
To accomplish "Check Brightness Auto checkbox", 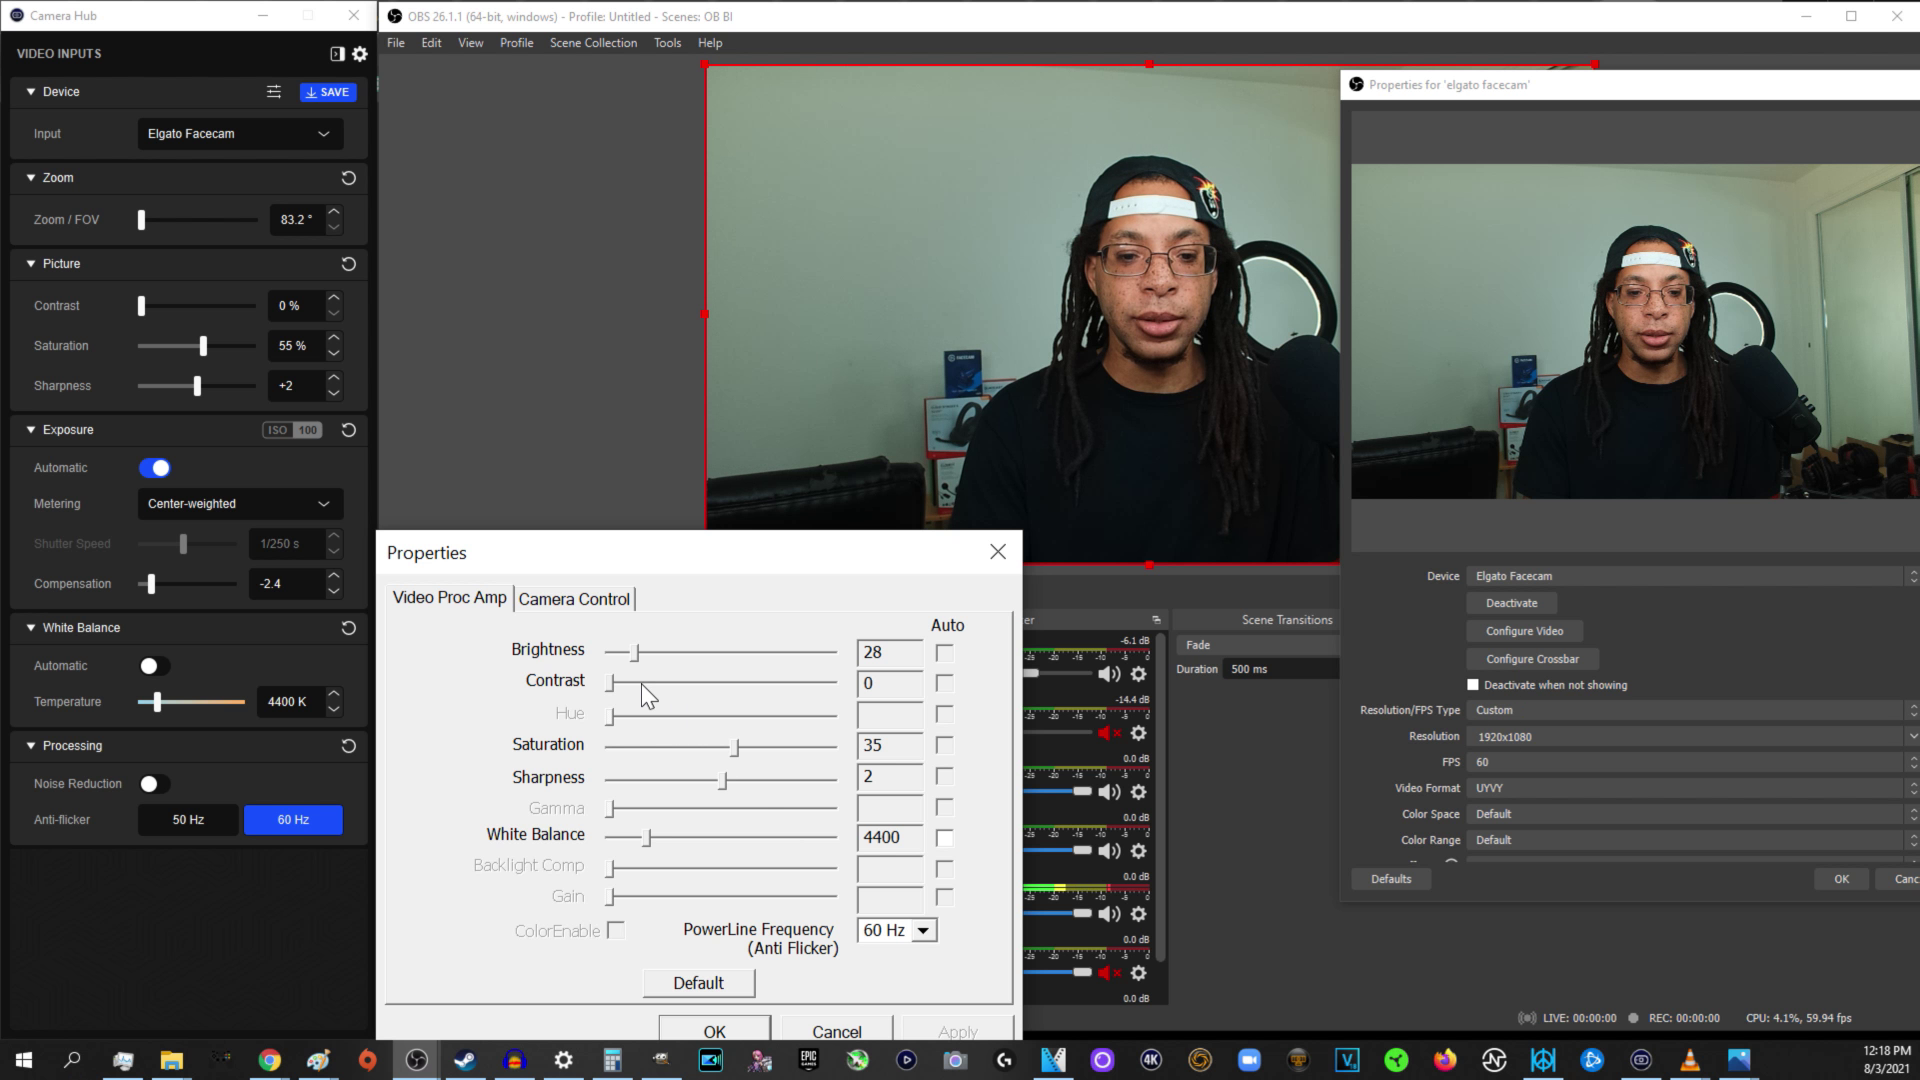I will (x=944, y=653).
